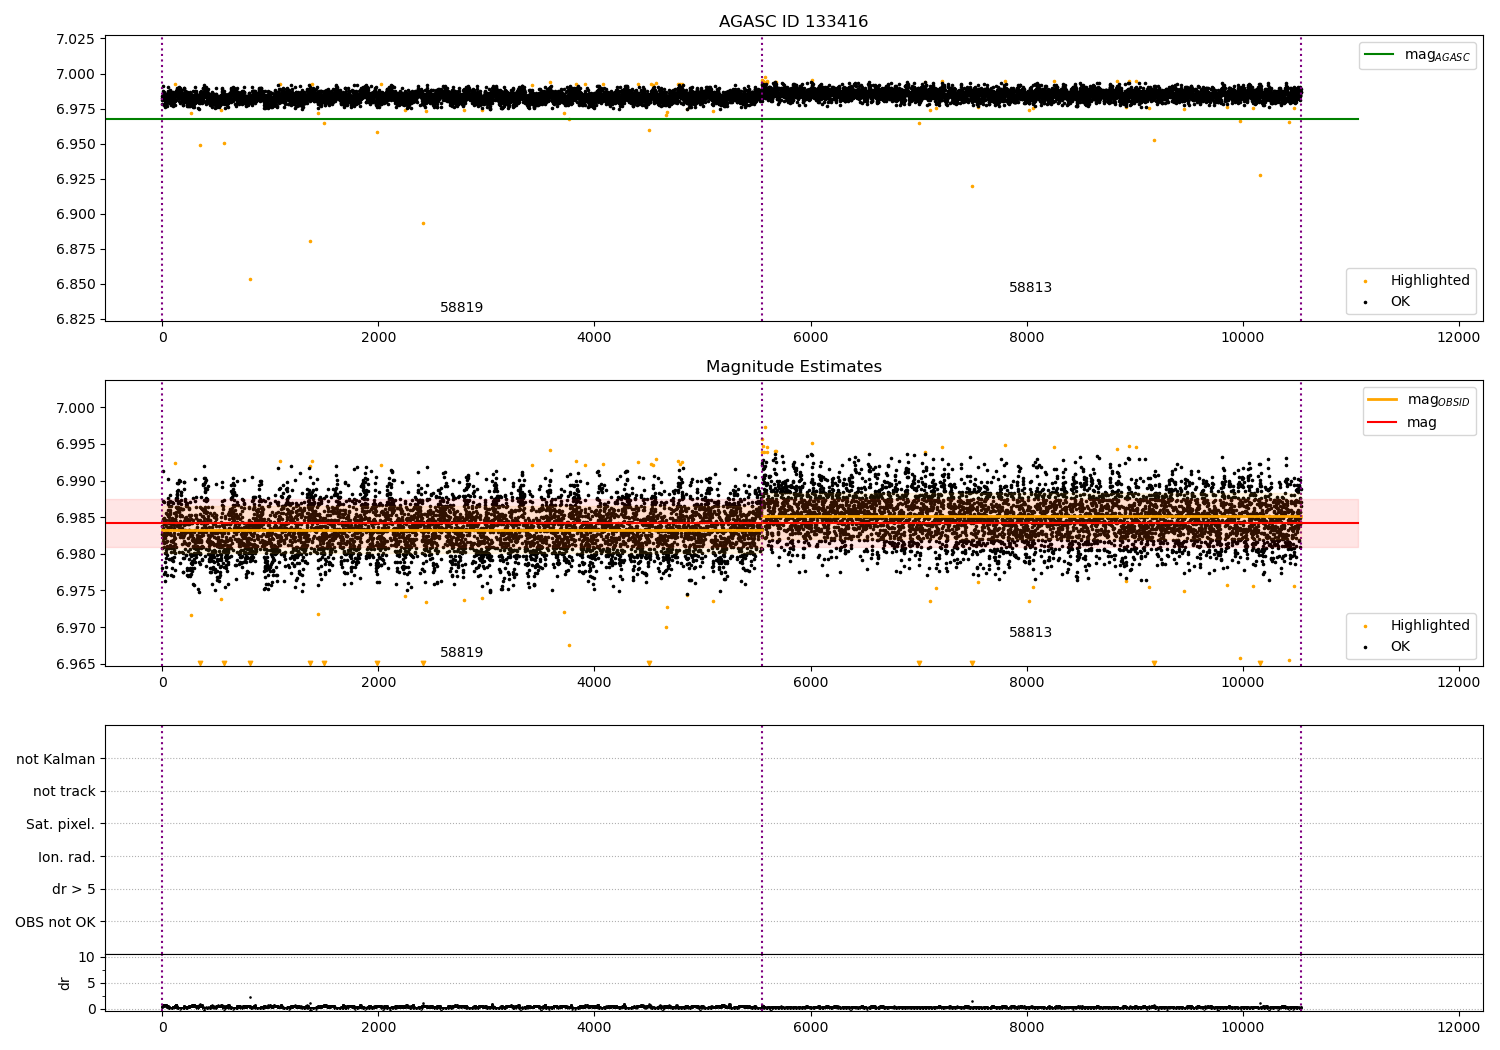Viewport: 1500px width, 1050px height.
Task: Click the orange outlier near 6.920 magnitude
Action: (x=972, y=186)
